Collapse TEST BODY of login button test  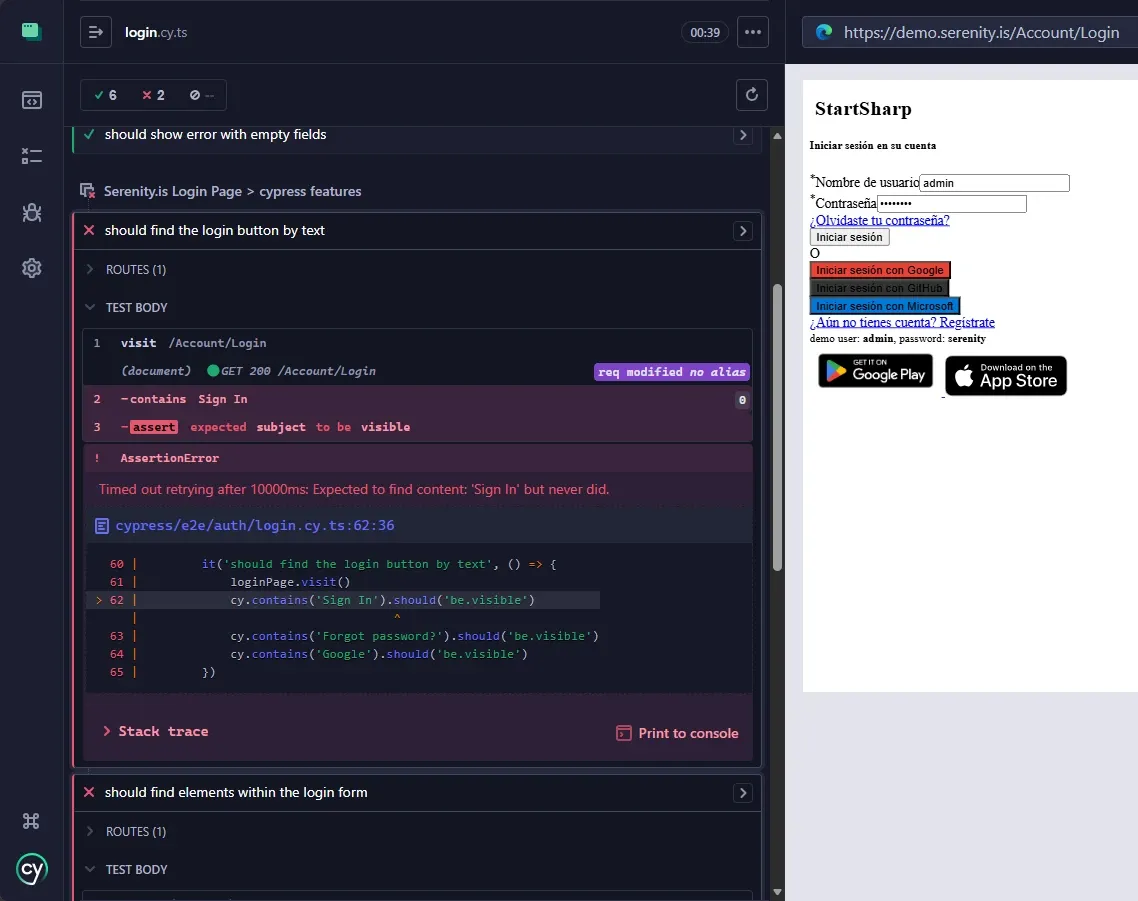pos(136,308)
